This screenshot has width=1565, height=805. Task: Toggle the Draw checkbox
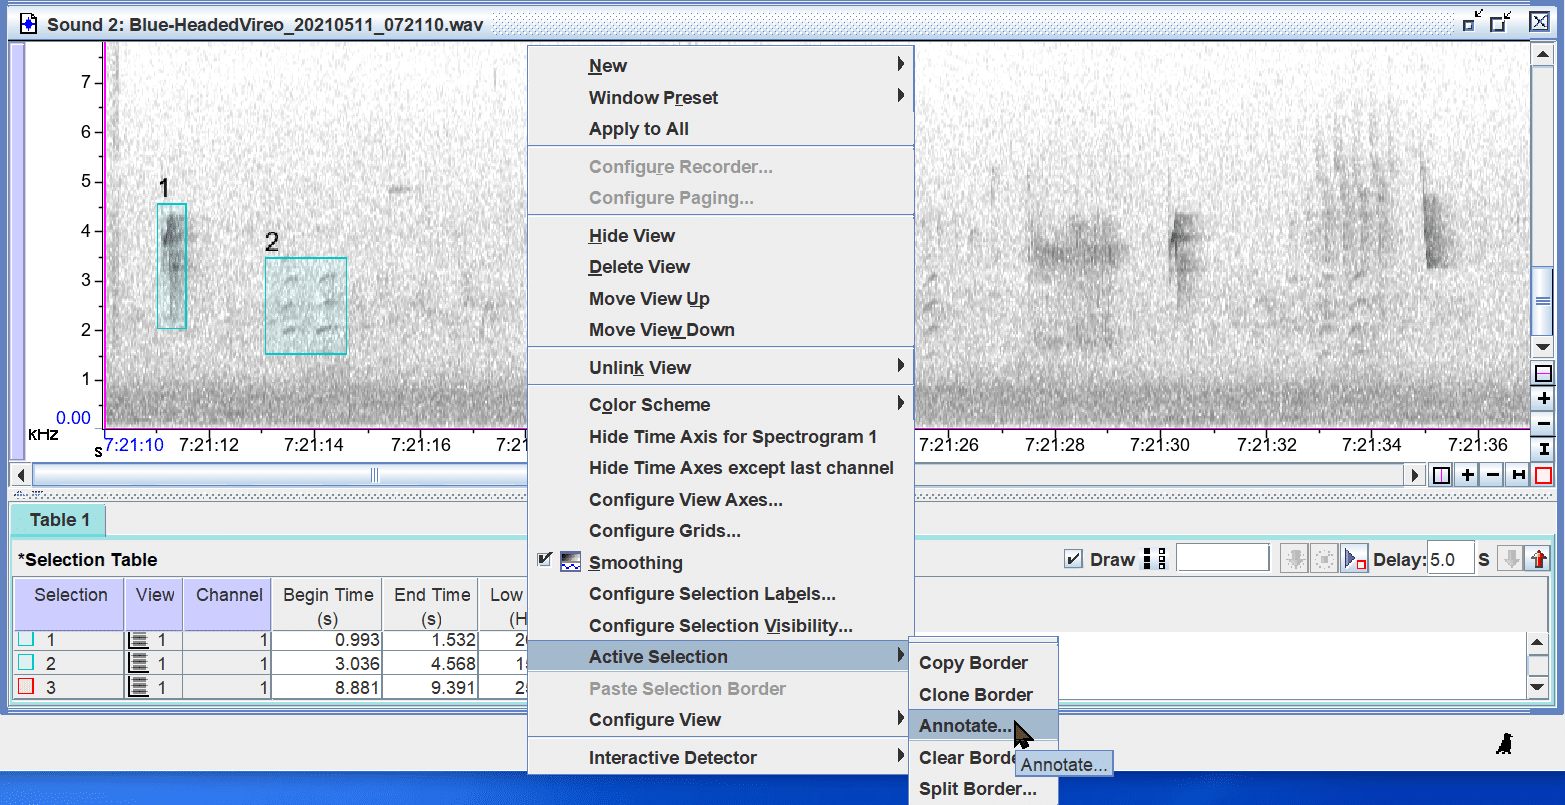click(1073, 559)
